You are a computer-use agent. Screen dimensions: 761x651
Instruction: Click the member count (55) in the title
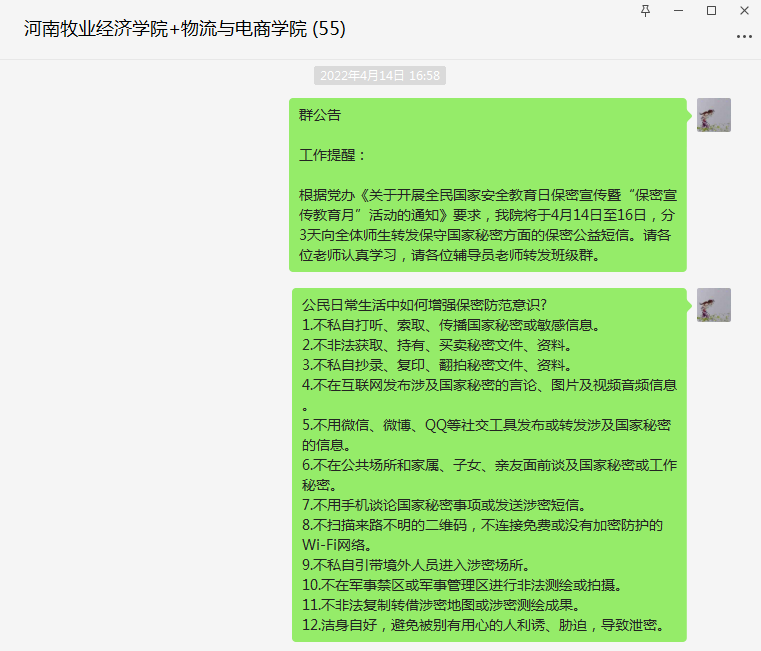[x=329, y=29]
